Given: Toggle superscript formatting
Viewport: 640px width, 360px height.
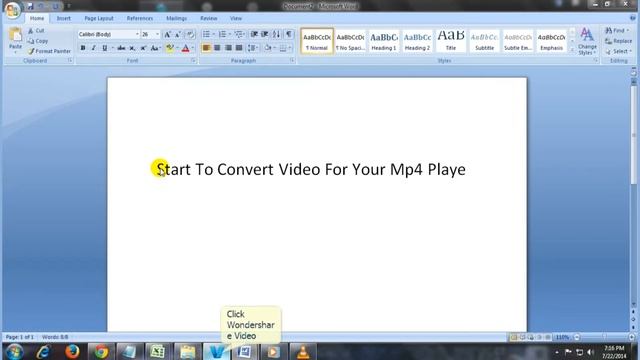Looking at the screenshot, I should [143, 48].
